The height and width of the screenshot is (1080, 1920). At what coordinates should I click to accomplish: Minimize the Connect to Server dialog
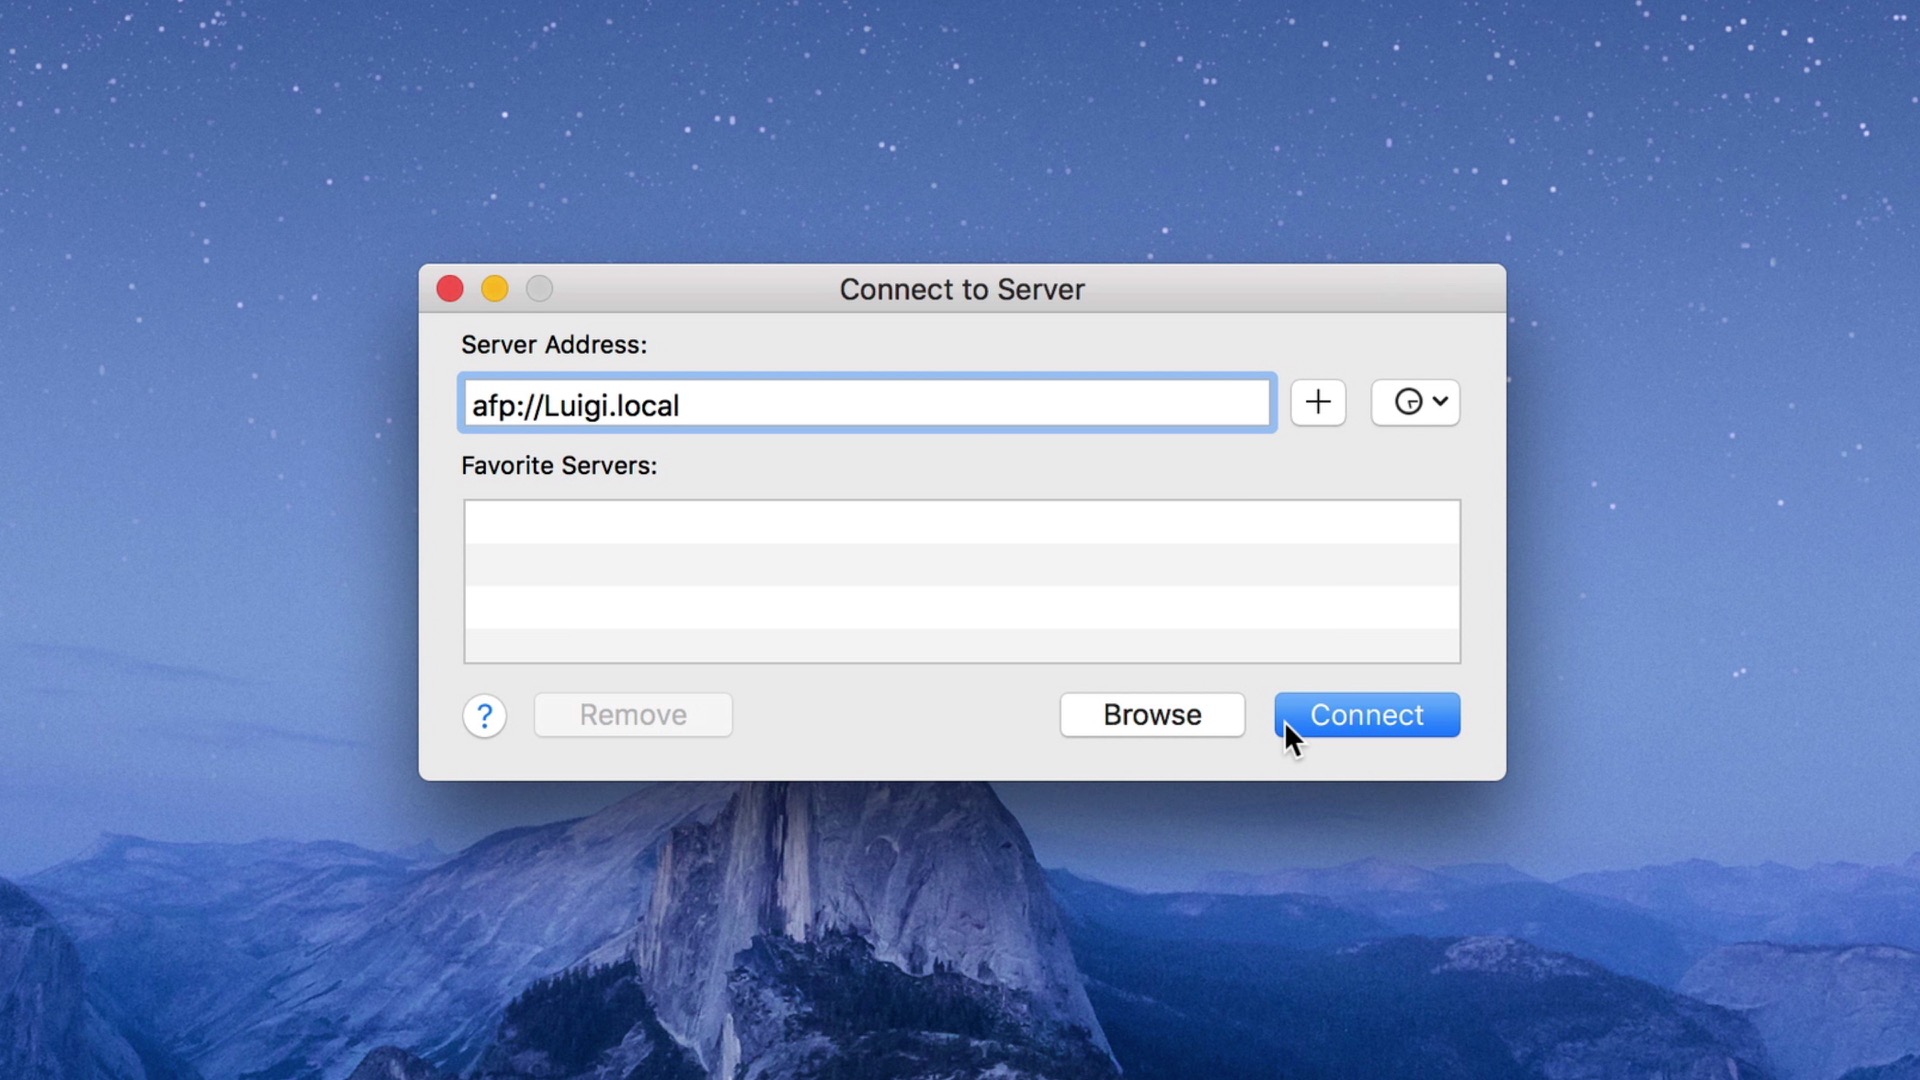tap(494, 288)
